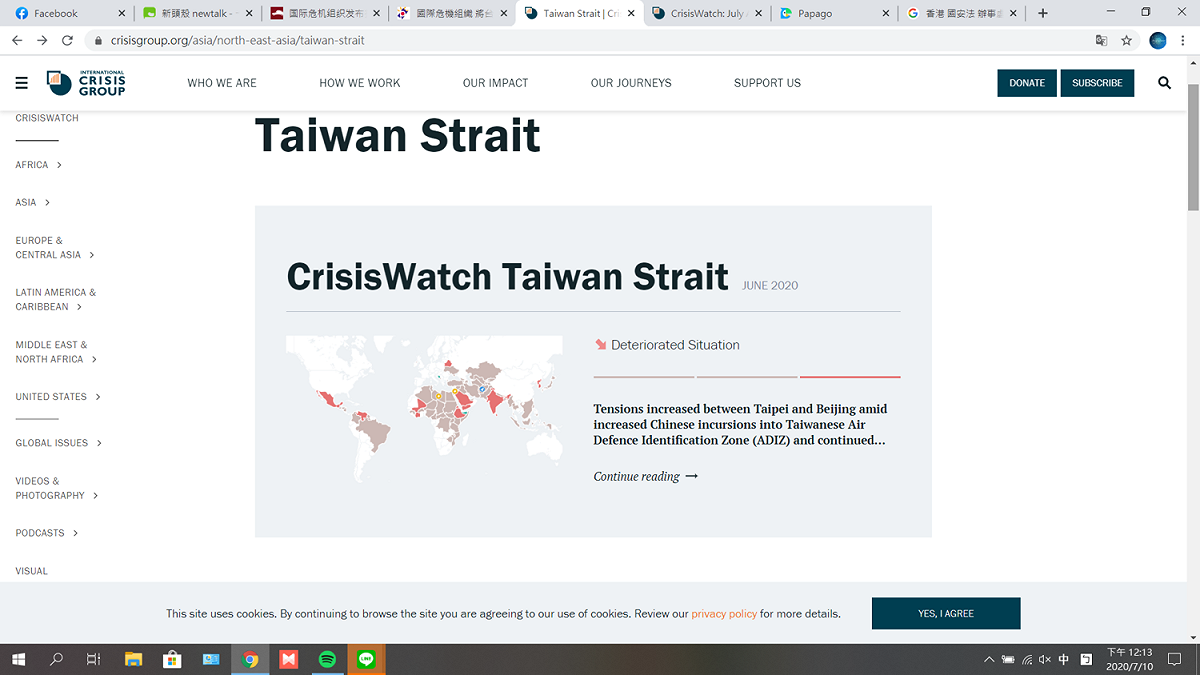Viewport: 1200px width, 675px height.
Task: Click the International Crisis Group logo
Action: click(x=86, y=83)
